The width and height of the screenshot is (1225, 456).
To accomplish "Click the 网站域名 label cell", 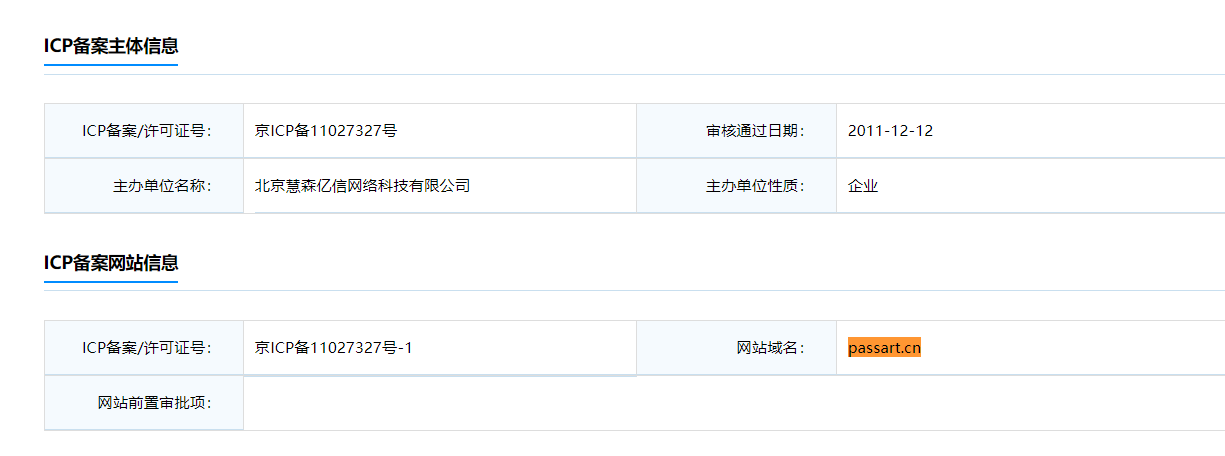I will pyautogui.click(x=770, y=348).
